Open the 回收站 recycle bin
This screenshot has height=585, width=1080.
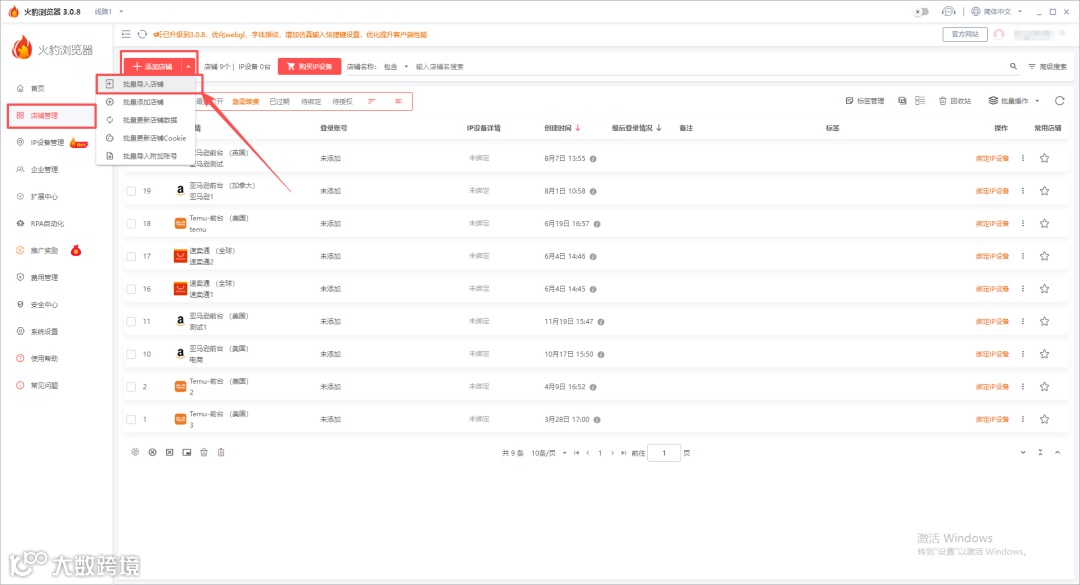pyautogui.click(x=955, y=101)
